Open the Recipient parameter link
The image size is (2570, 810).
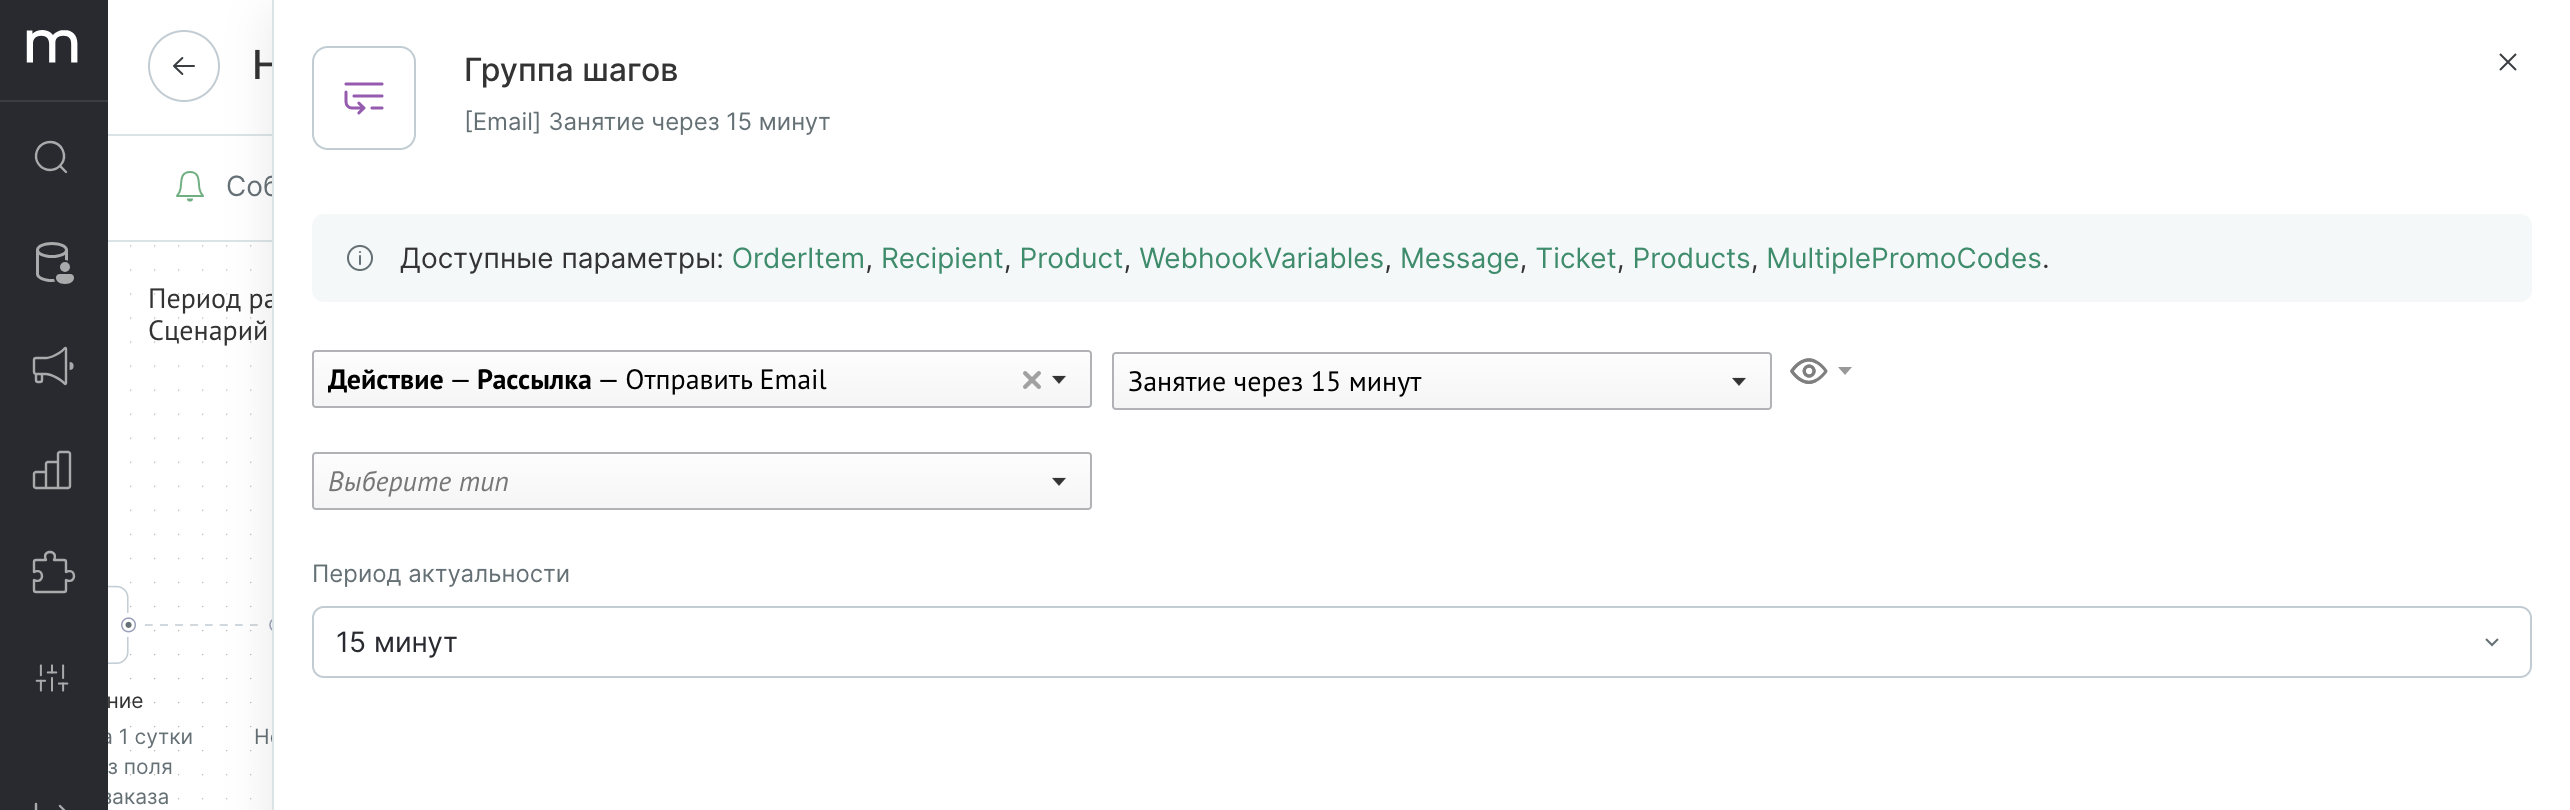[x=942, y=258]
